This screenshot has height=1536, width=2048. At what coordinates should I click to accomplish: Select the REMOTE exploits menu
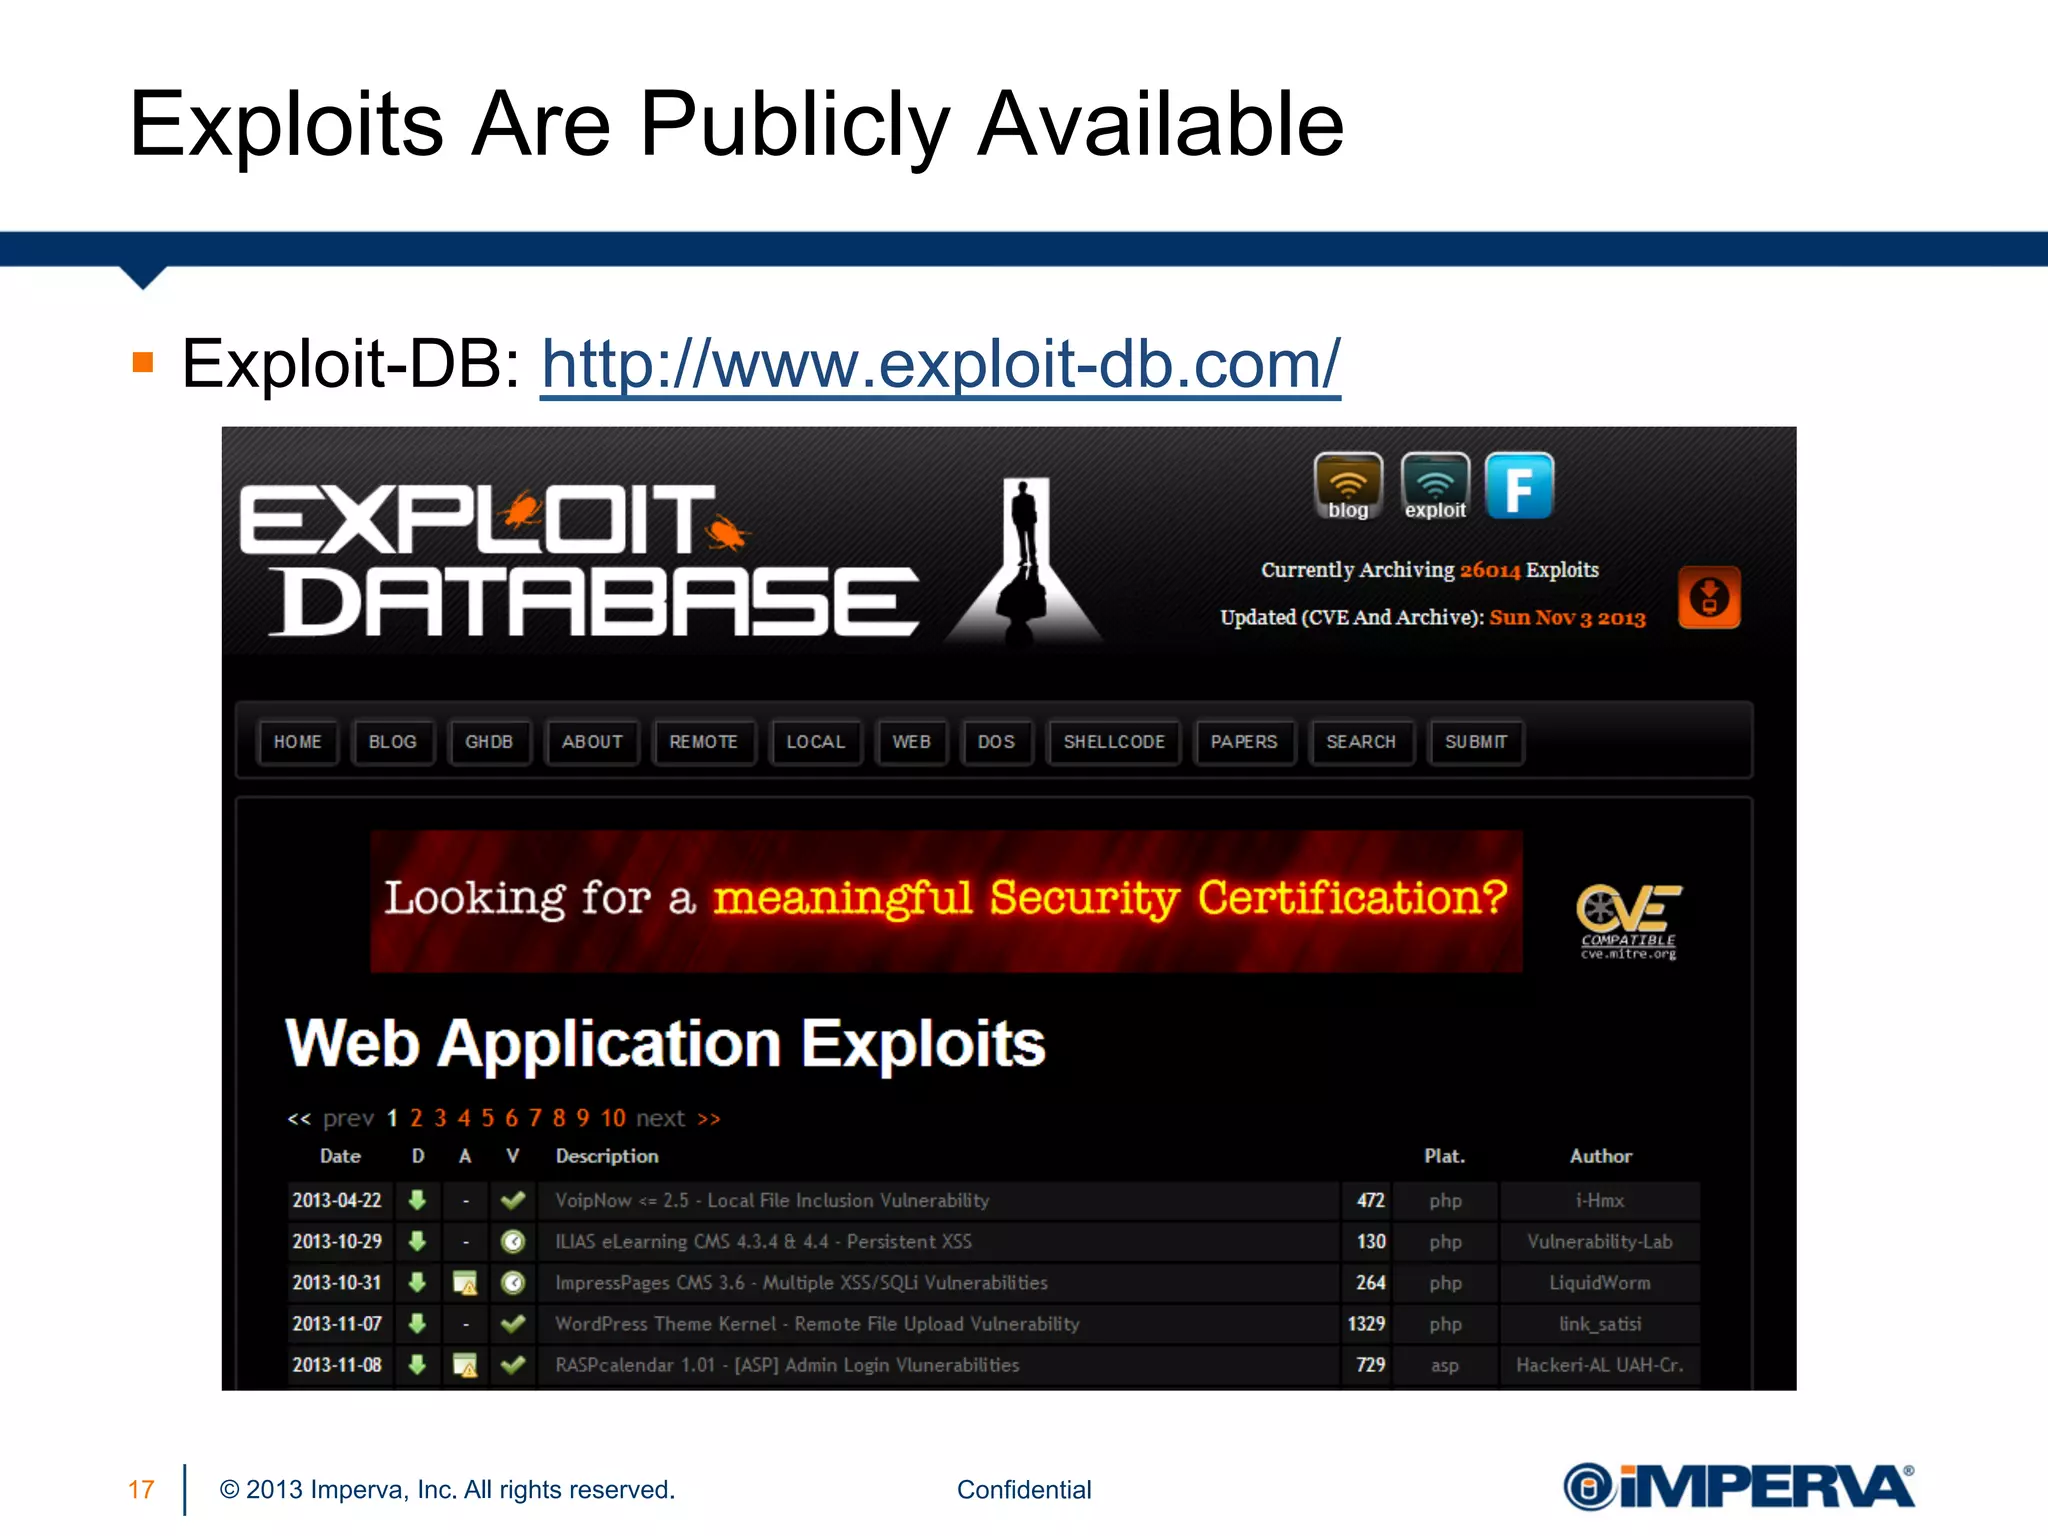click(704, 742)
